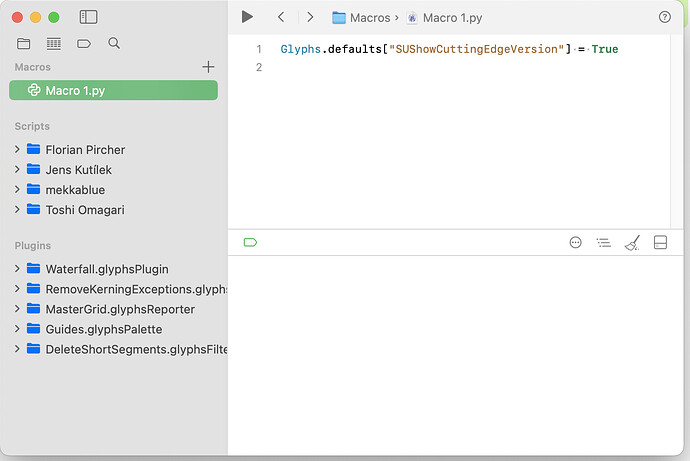
Task: Open the help question mark icon
Action: tap(664, 17)
